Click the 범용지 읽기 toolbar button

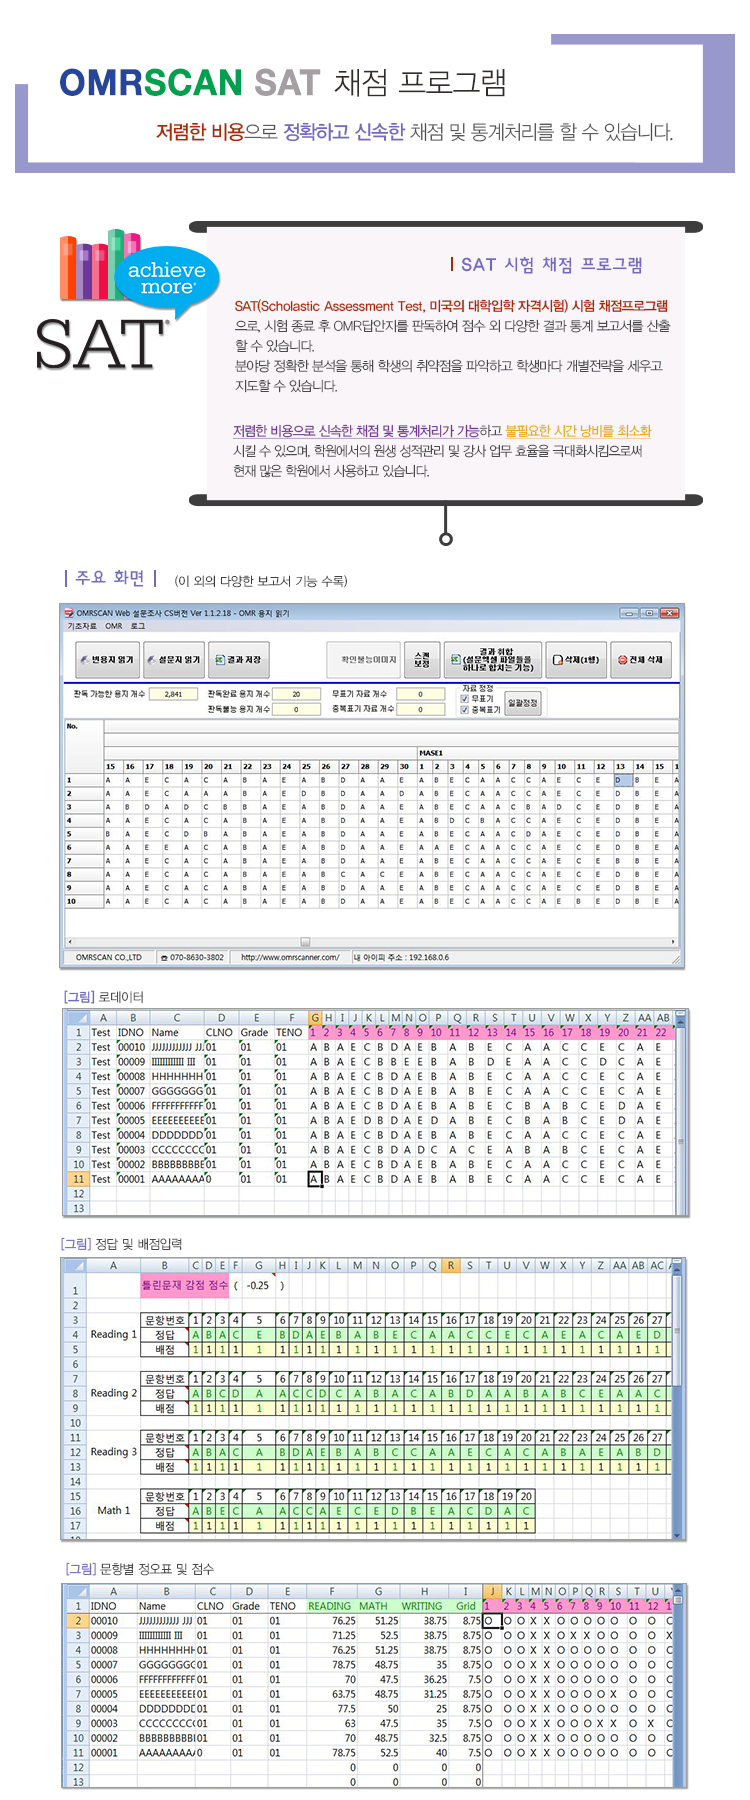click(106, 660)
